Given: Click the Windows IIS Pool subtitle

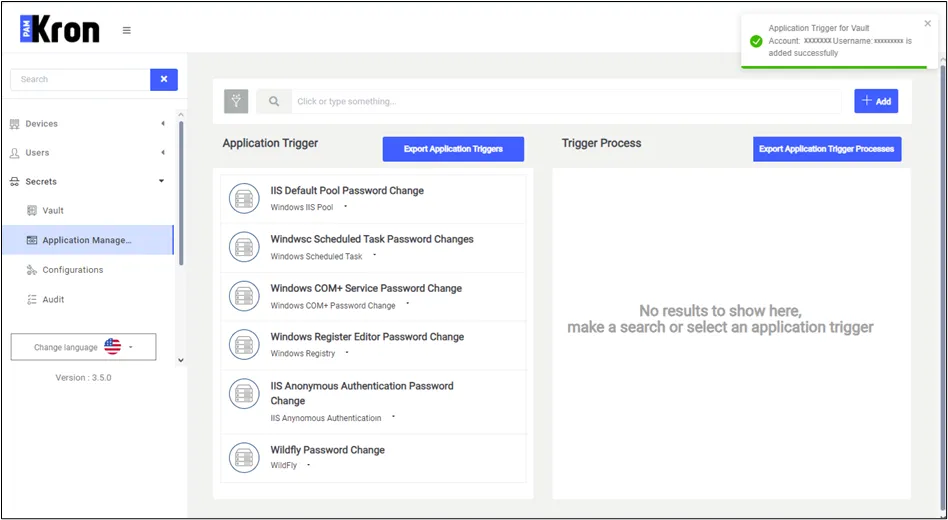Looking at the screenshot, I should (302, 207).
